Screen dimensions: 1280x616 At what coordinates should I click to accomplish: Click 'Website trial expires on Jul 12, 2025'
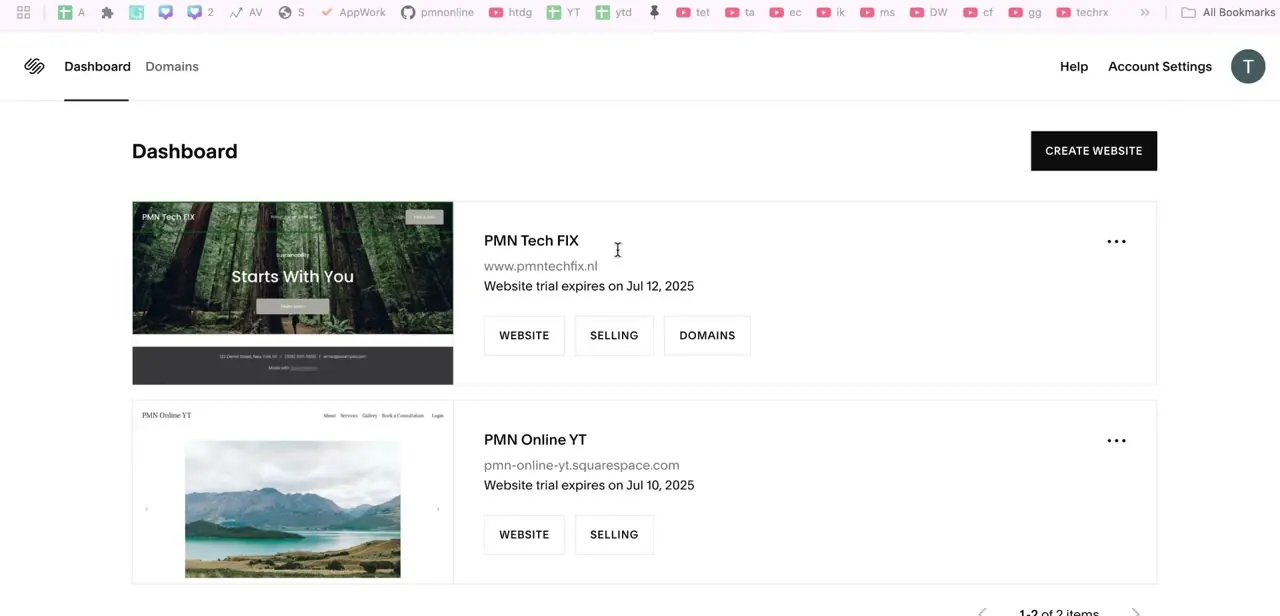point(589,286)
